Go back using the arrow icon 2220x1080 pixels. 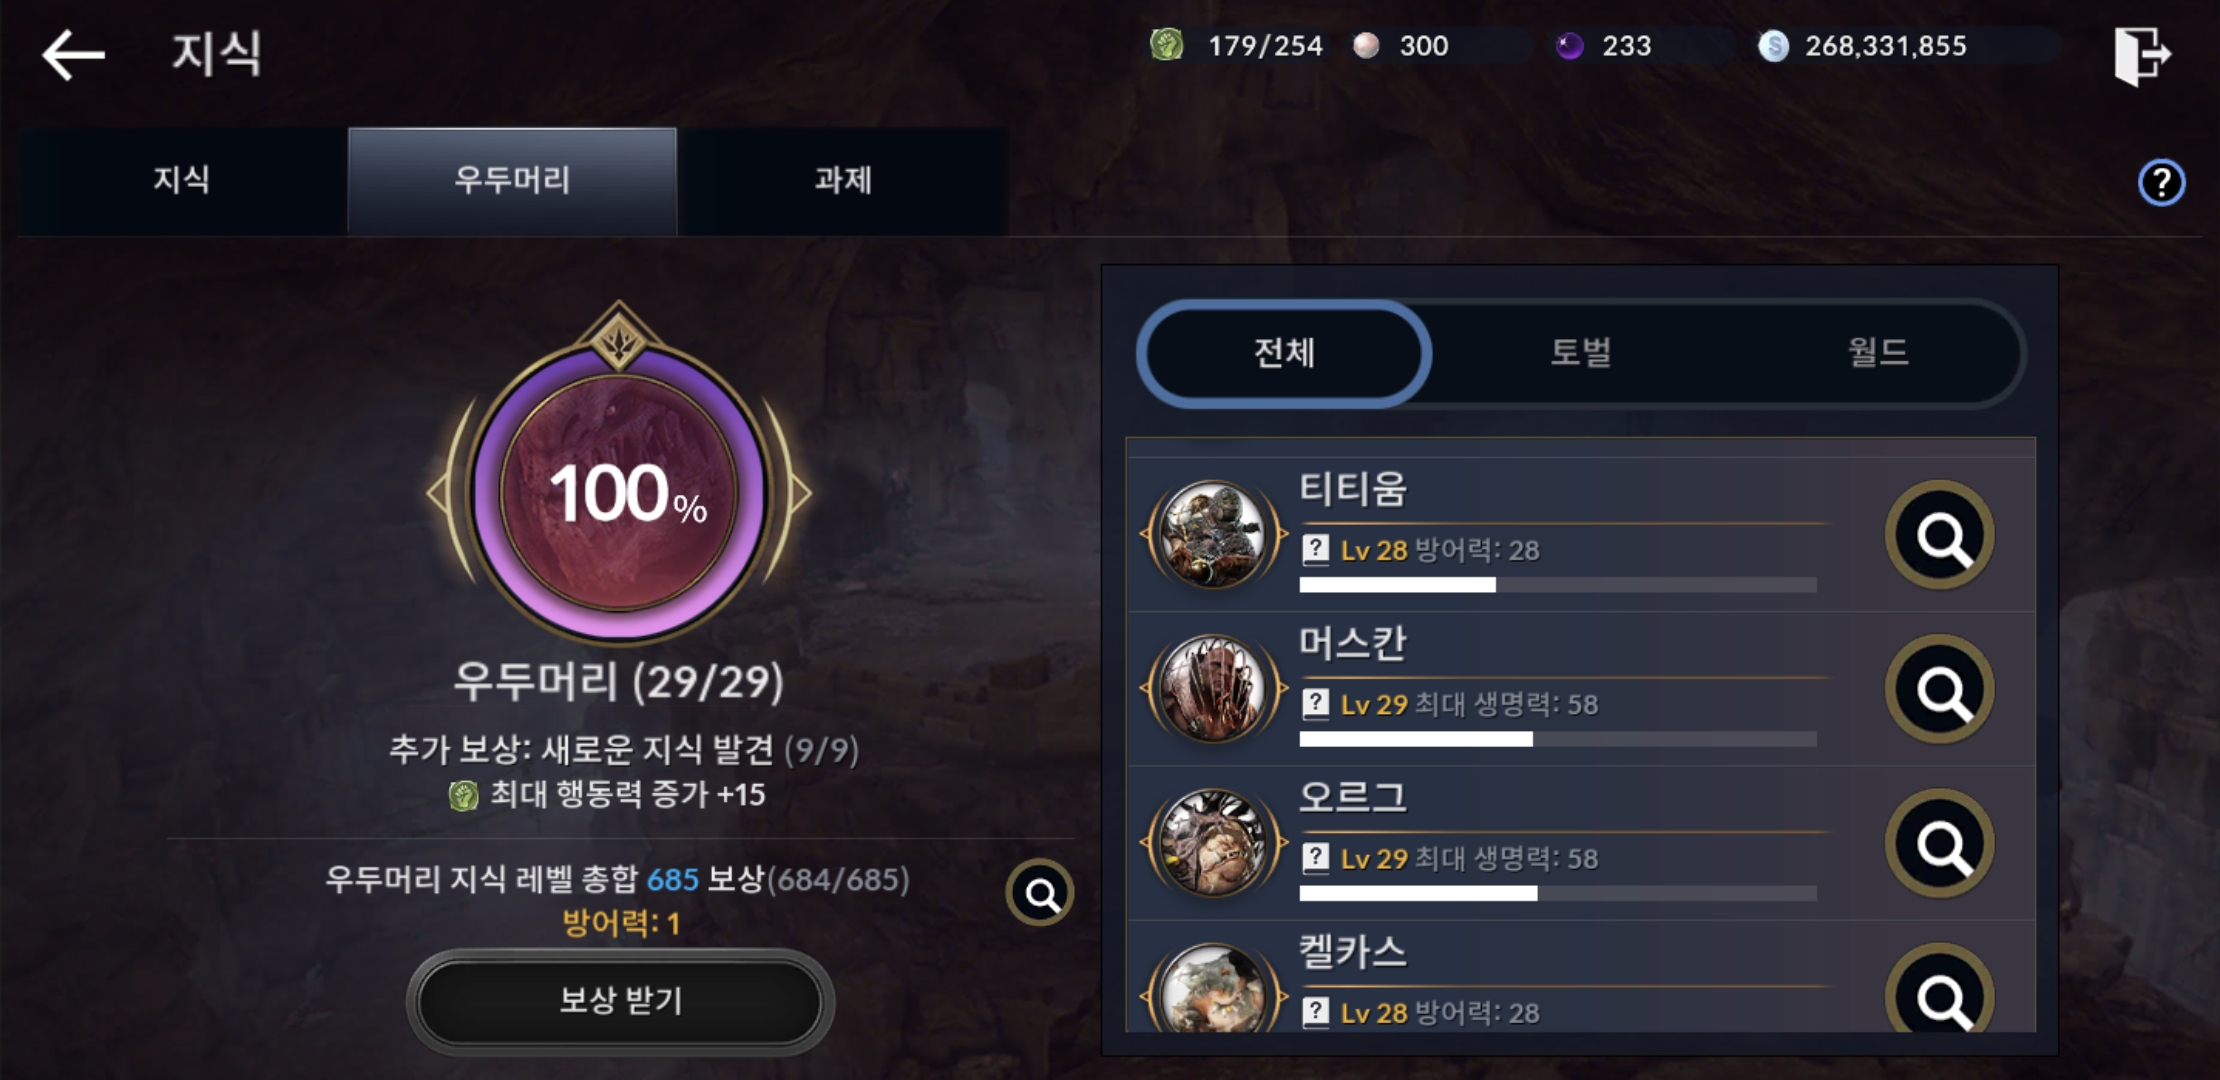point(73,54)
